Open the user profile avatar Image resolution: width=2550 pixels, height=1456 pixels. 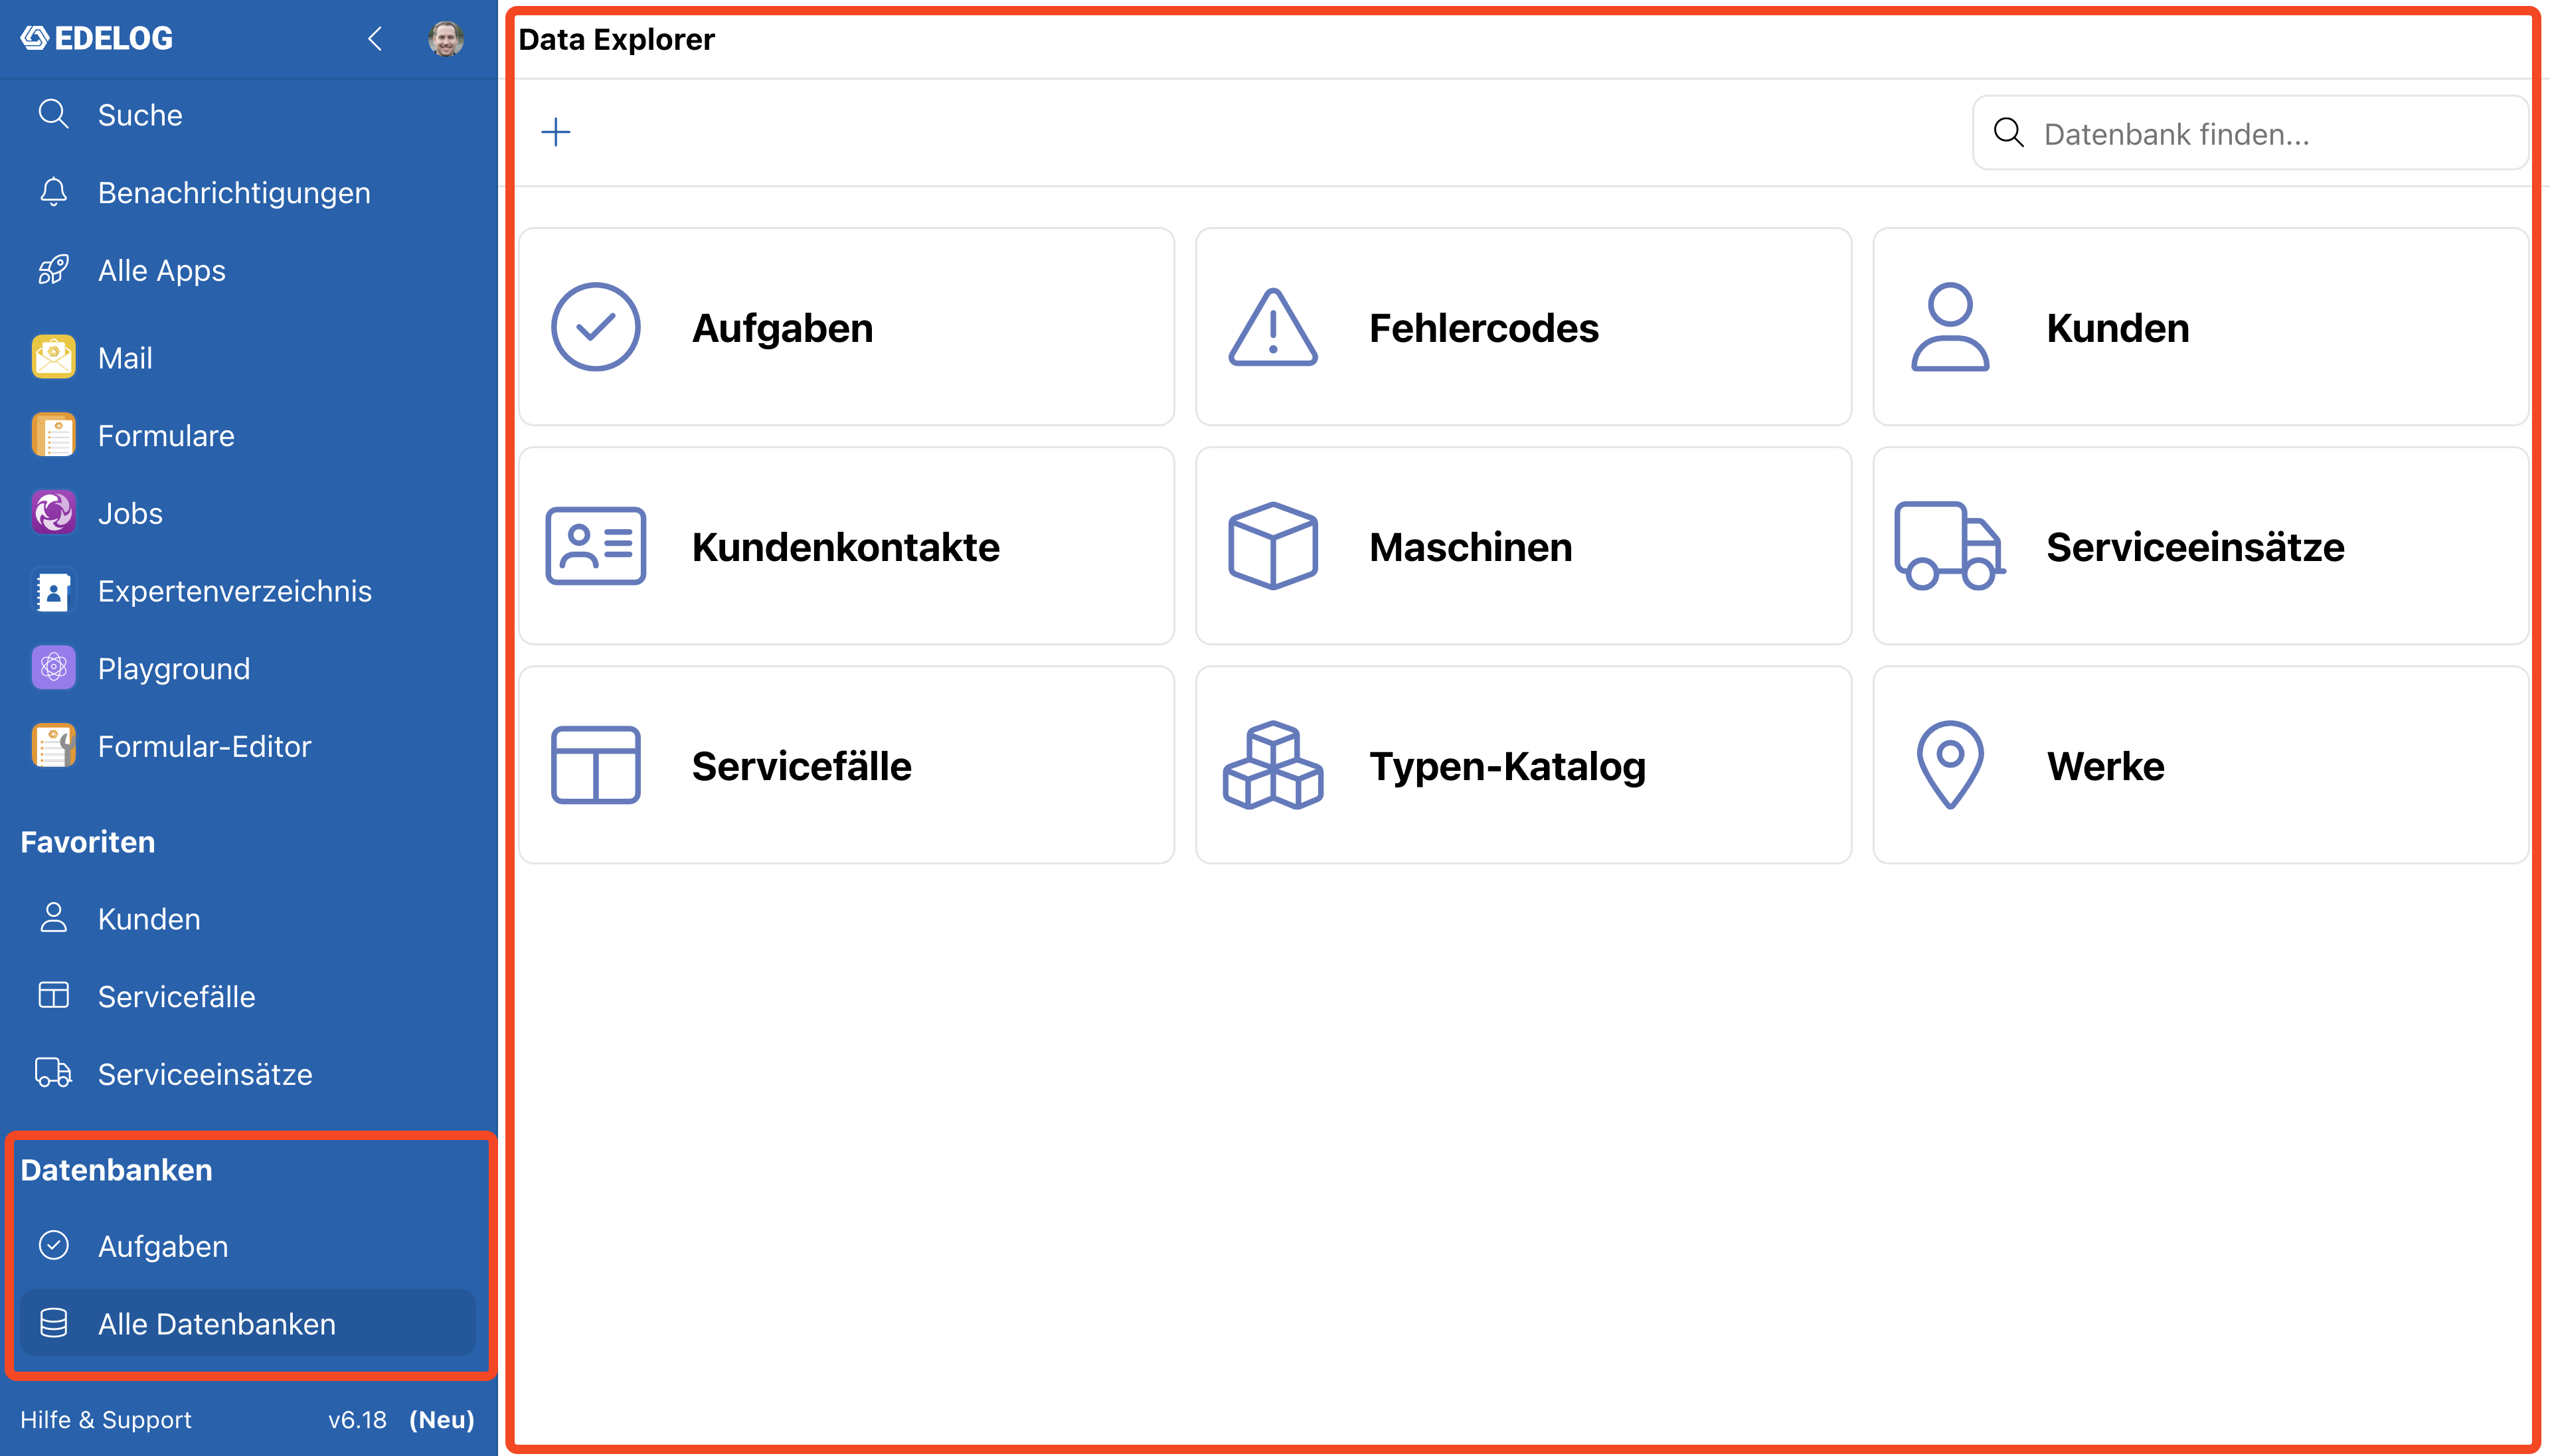[x=446, y=39]
